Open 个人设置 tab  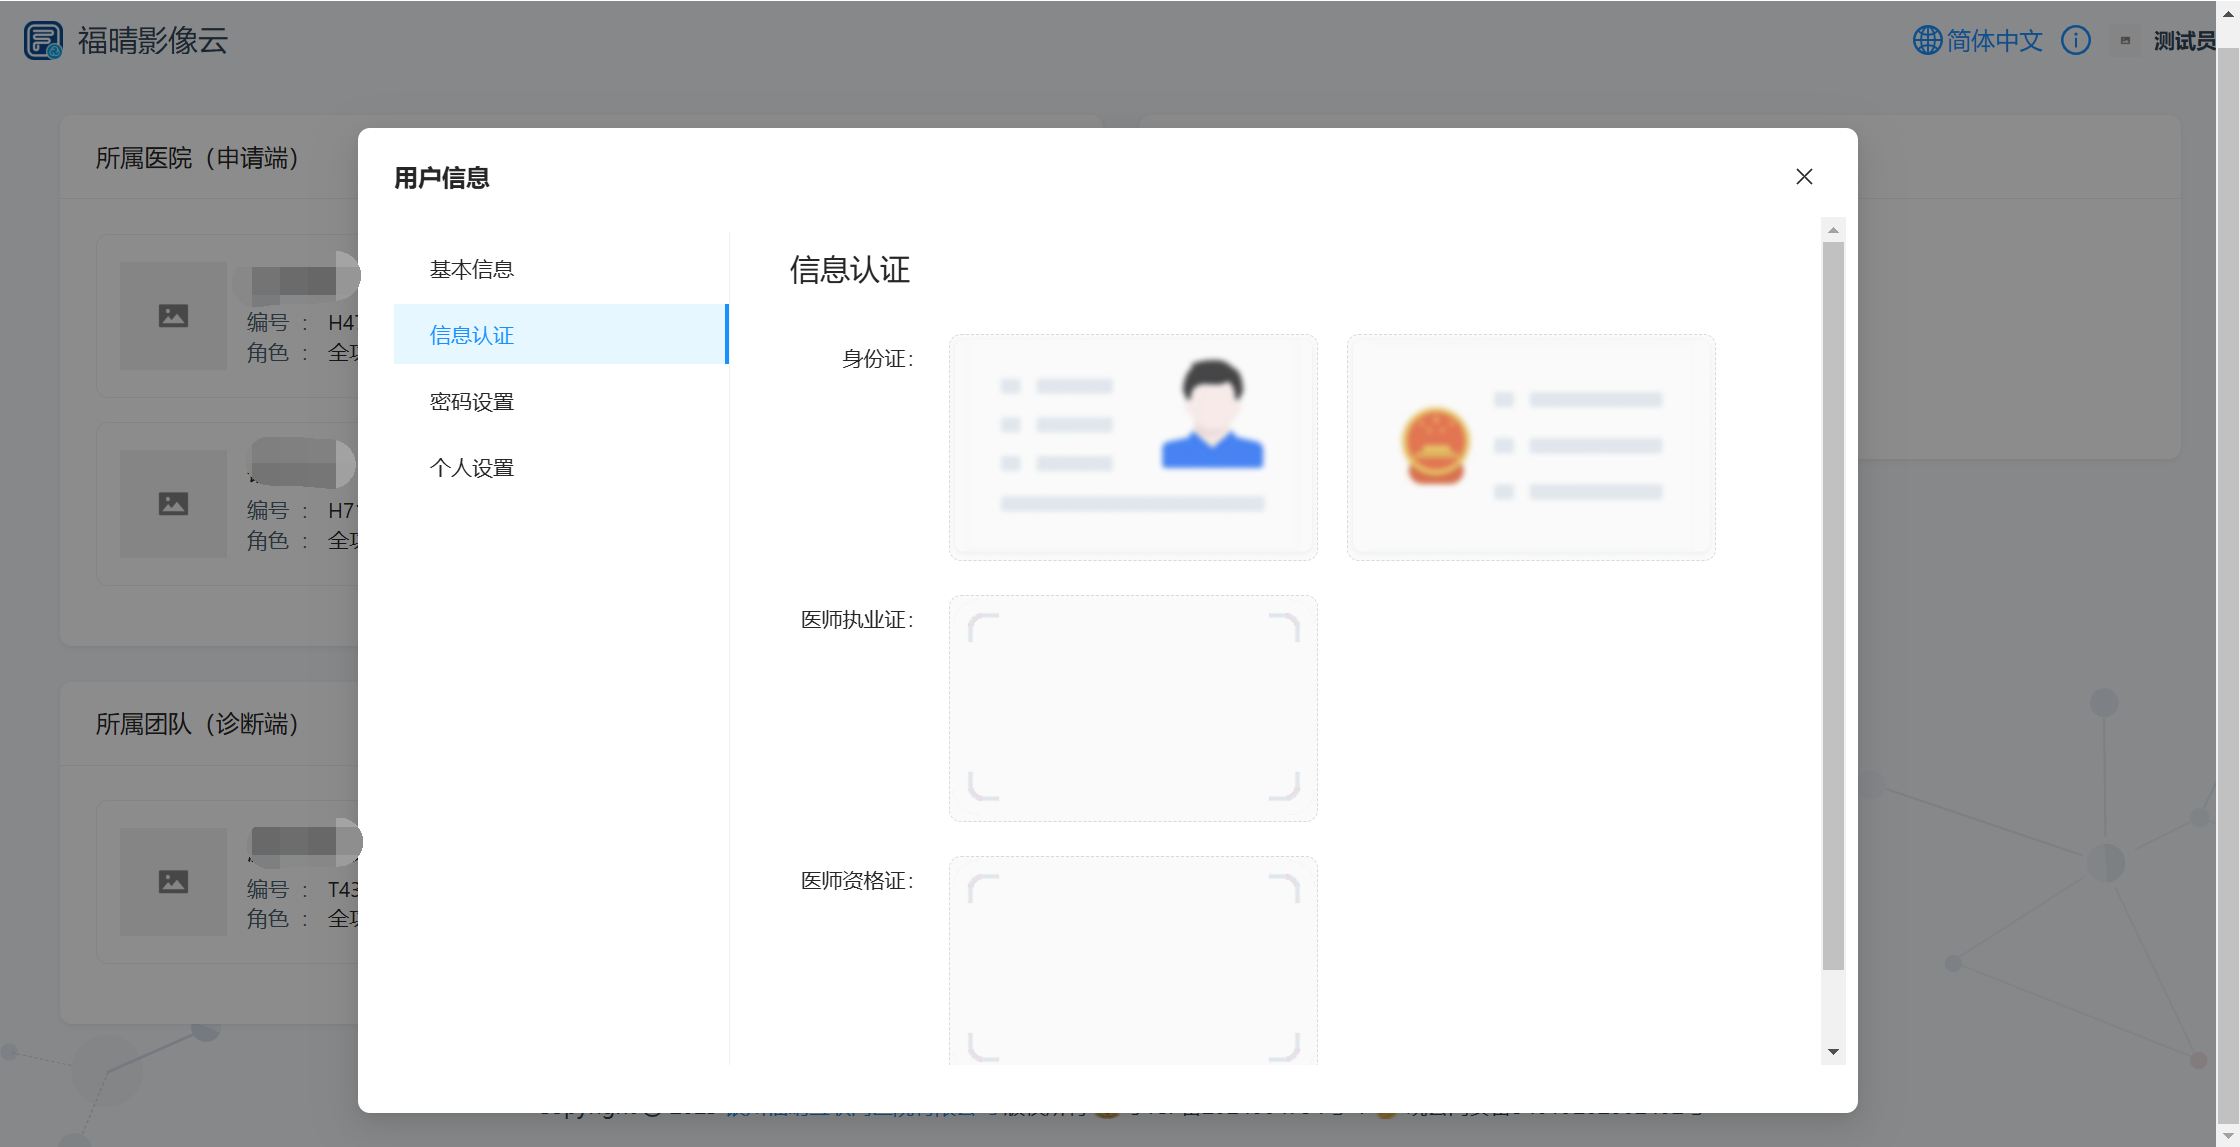click(471, 468)
